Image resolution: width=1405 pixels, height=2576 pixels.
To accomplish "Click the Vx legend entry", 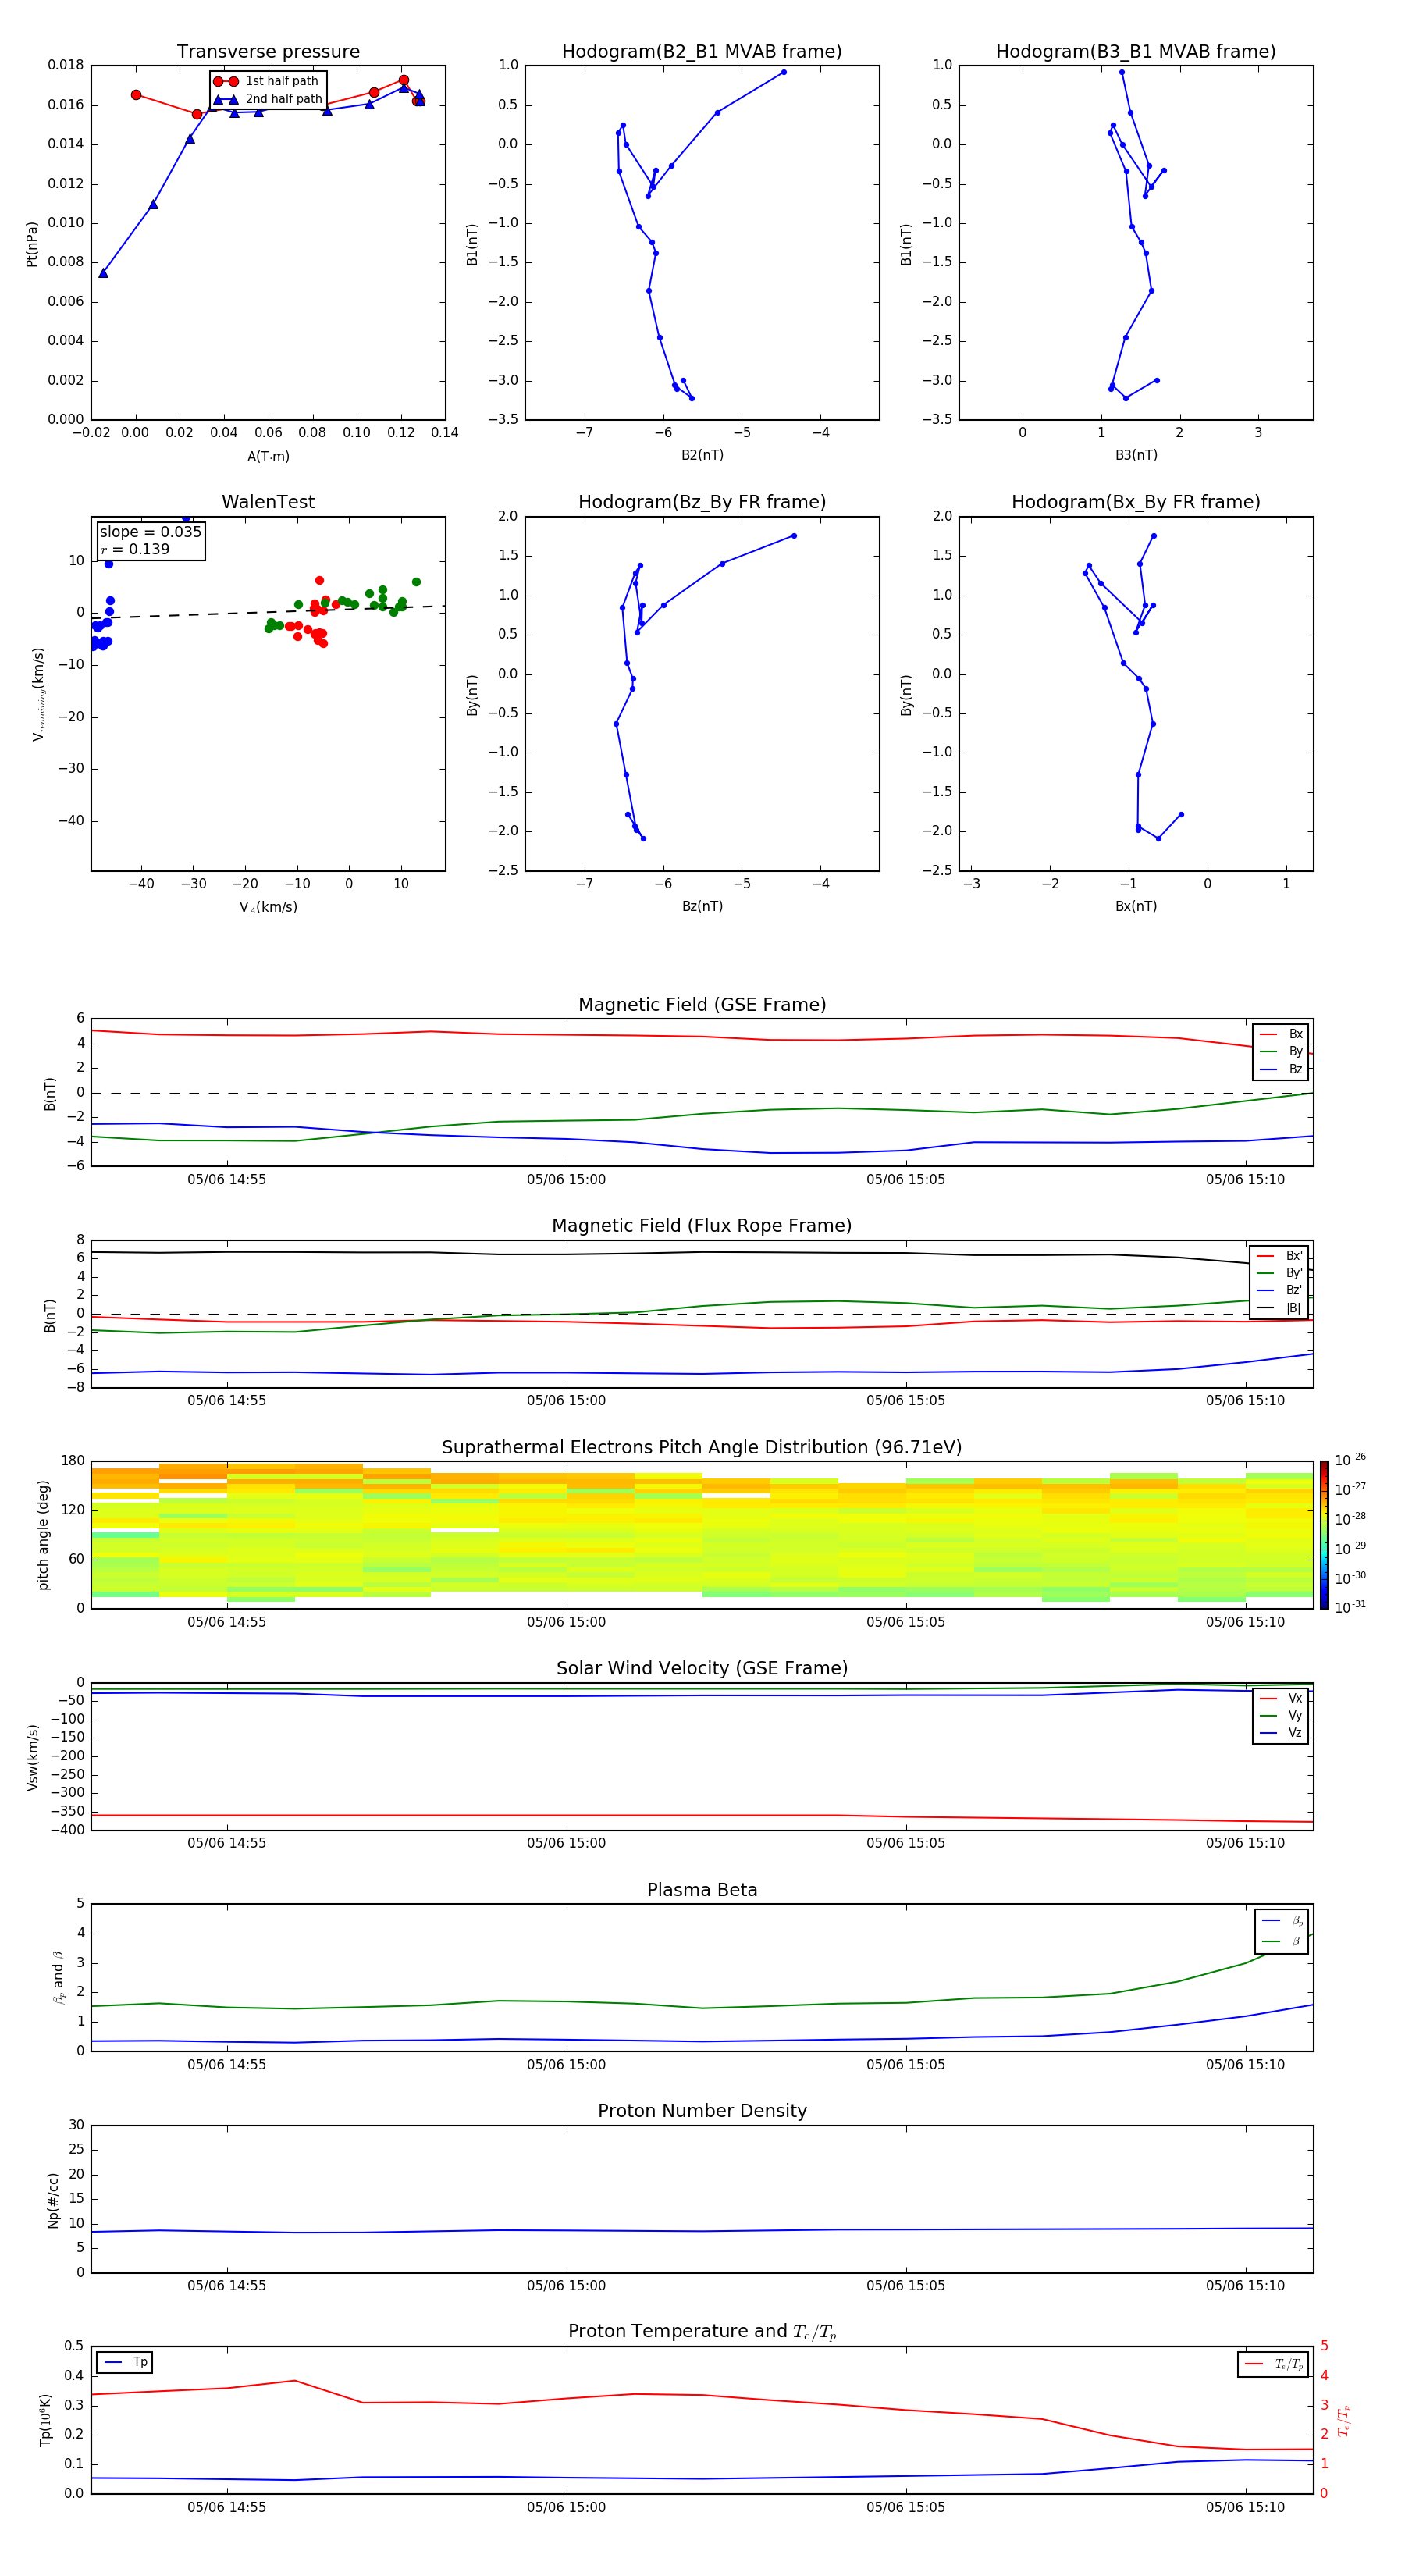I will coord(1282,1698).
